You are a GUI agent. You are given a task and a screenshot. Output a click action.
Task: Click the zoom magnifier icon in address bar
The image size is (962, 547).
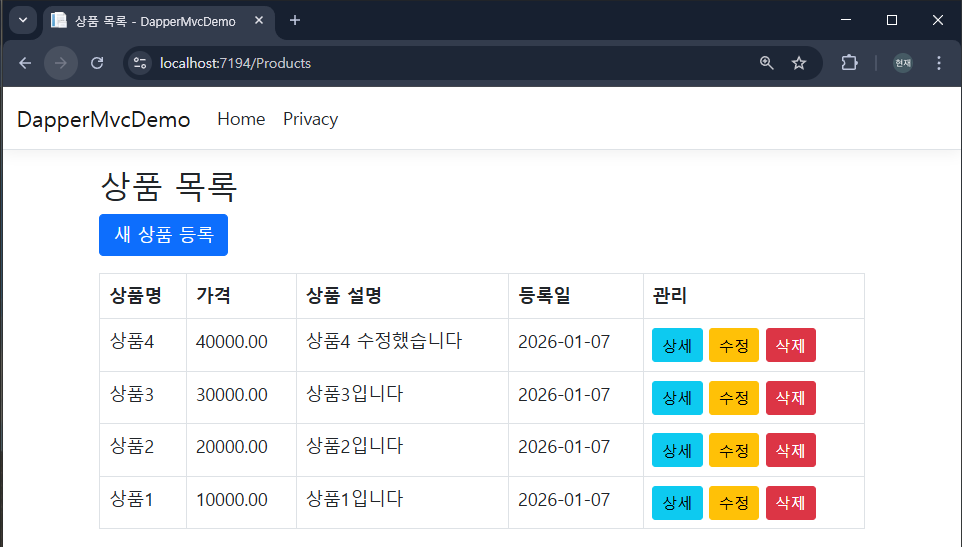coord(767,63)
